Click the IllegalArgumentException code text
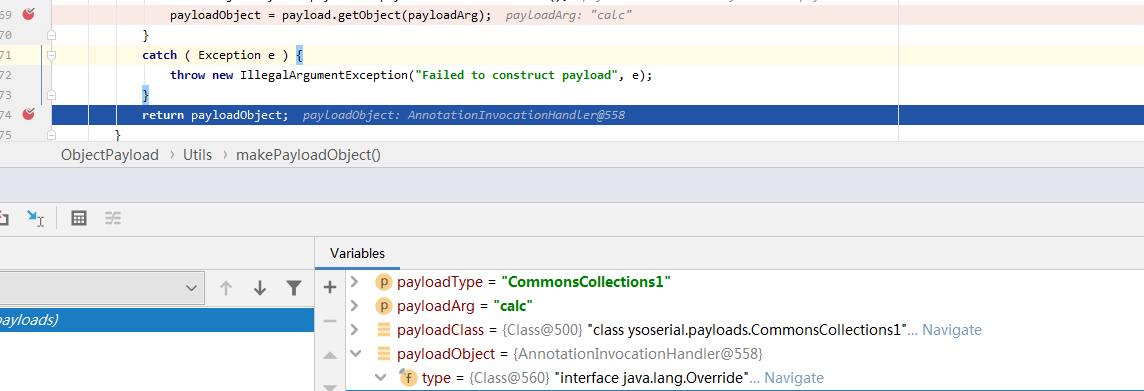This screenshot has width=1144, height=391. [323, 74]
